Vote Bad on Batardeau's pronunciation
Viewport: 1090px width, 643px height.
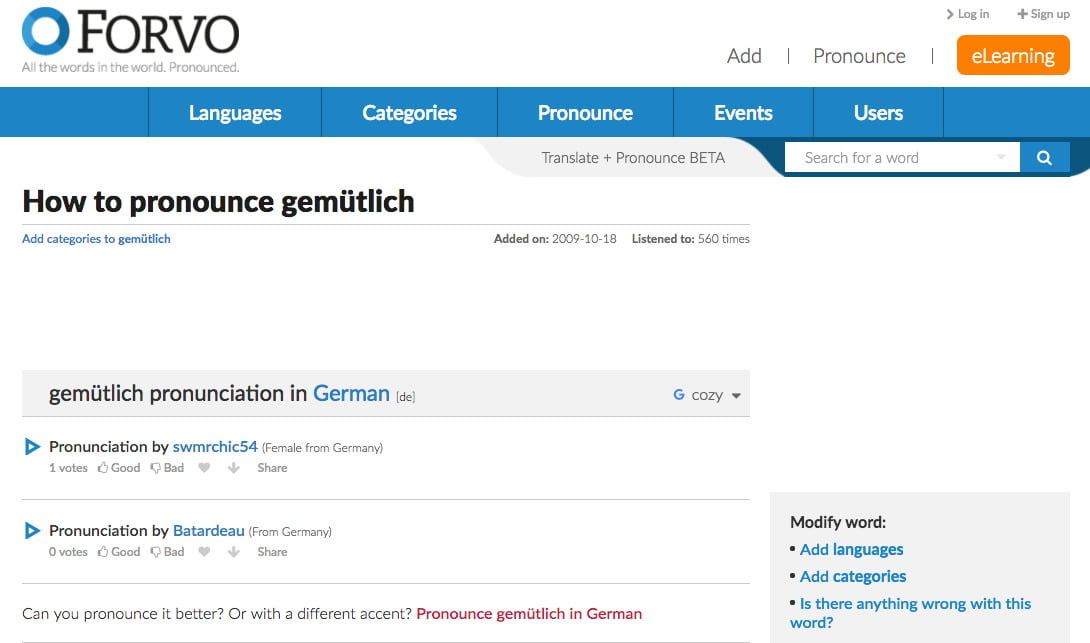(x=168, y=552)
